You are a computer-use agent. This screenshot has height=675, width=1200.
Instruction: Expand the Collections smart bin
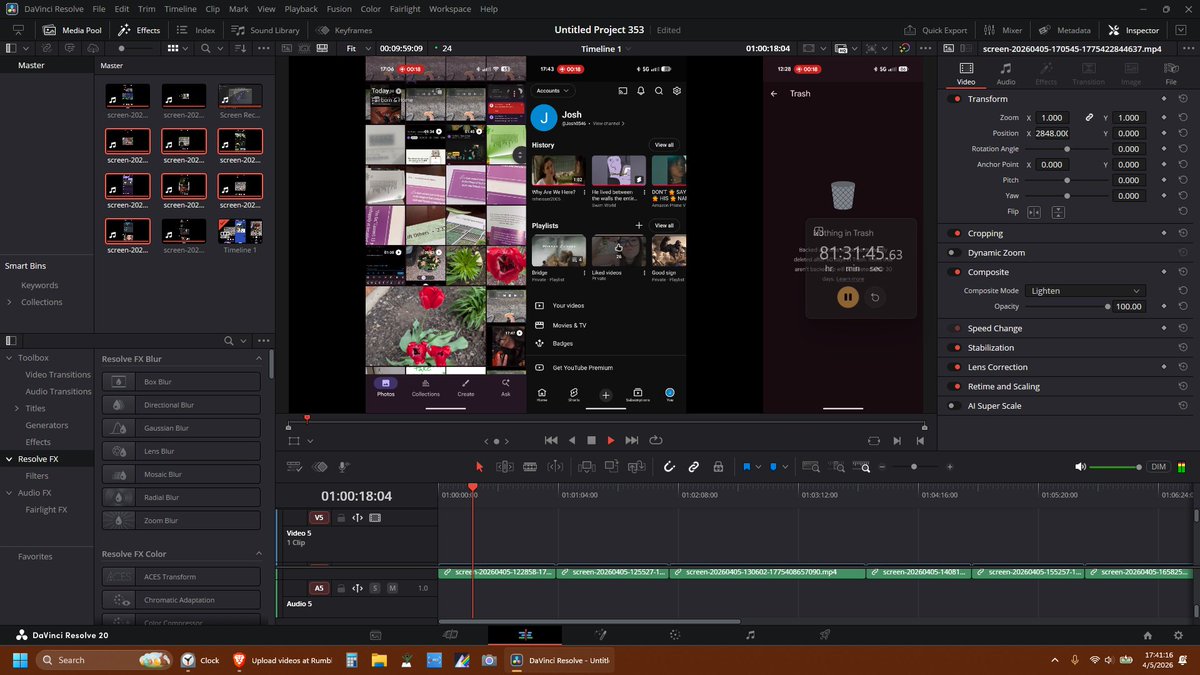(10, 302)
